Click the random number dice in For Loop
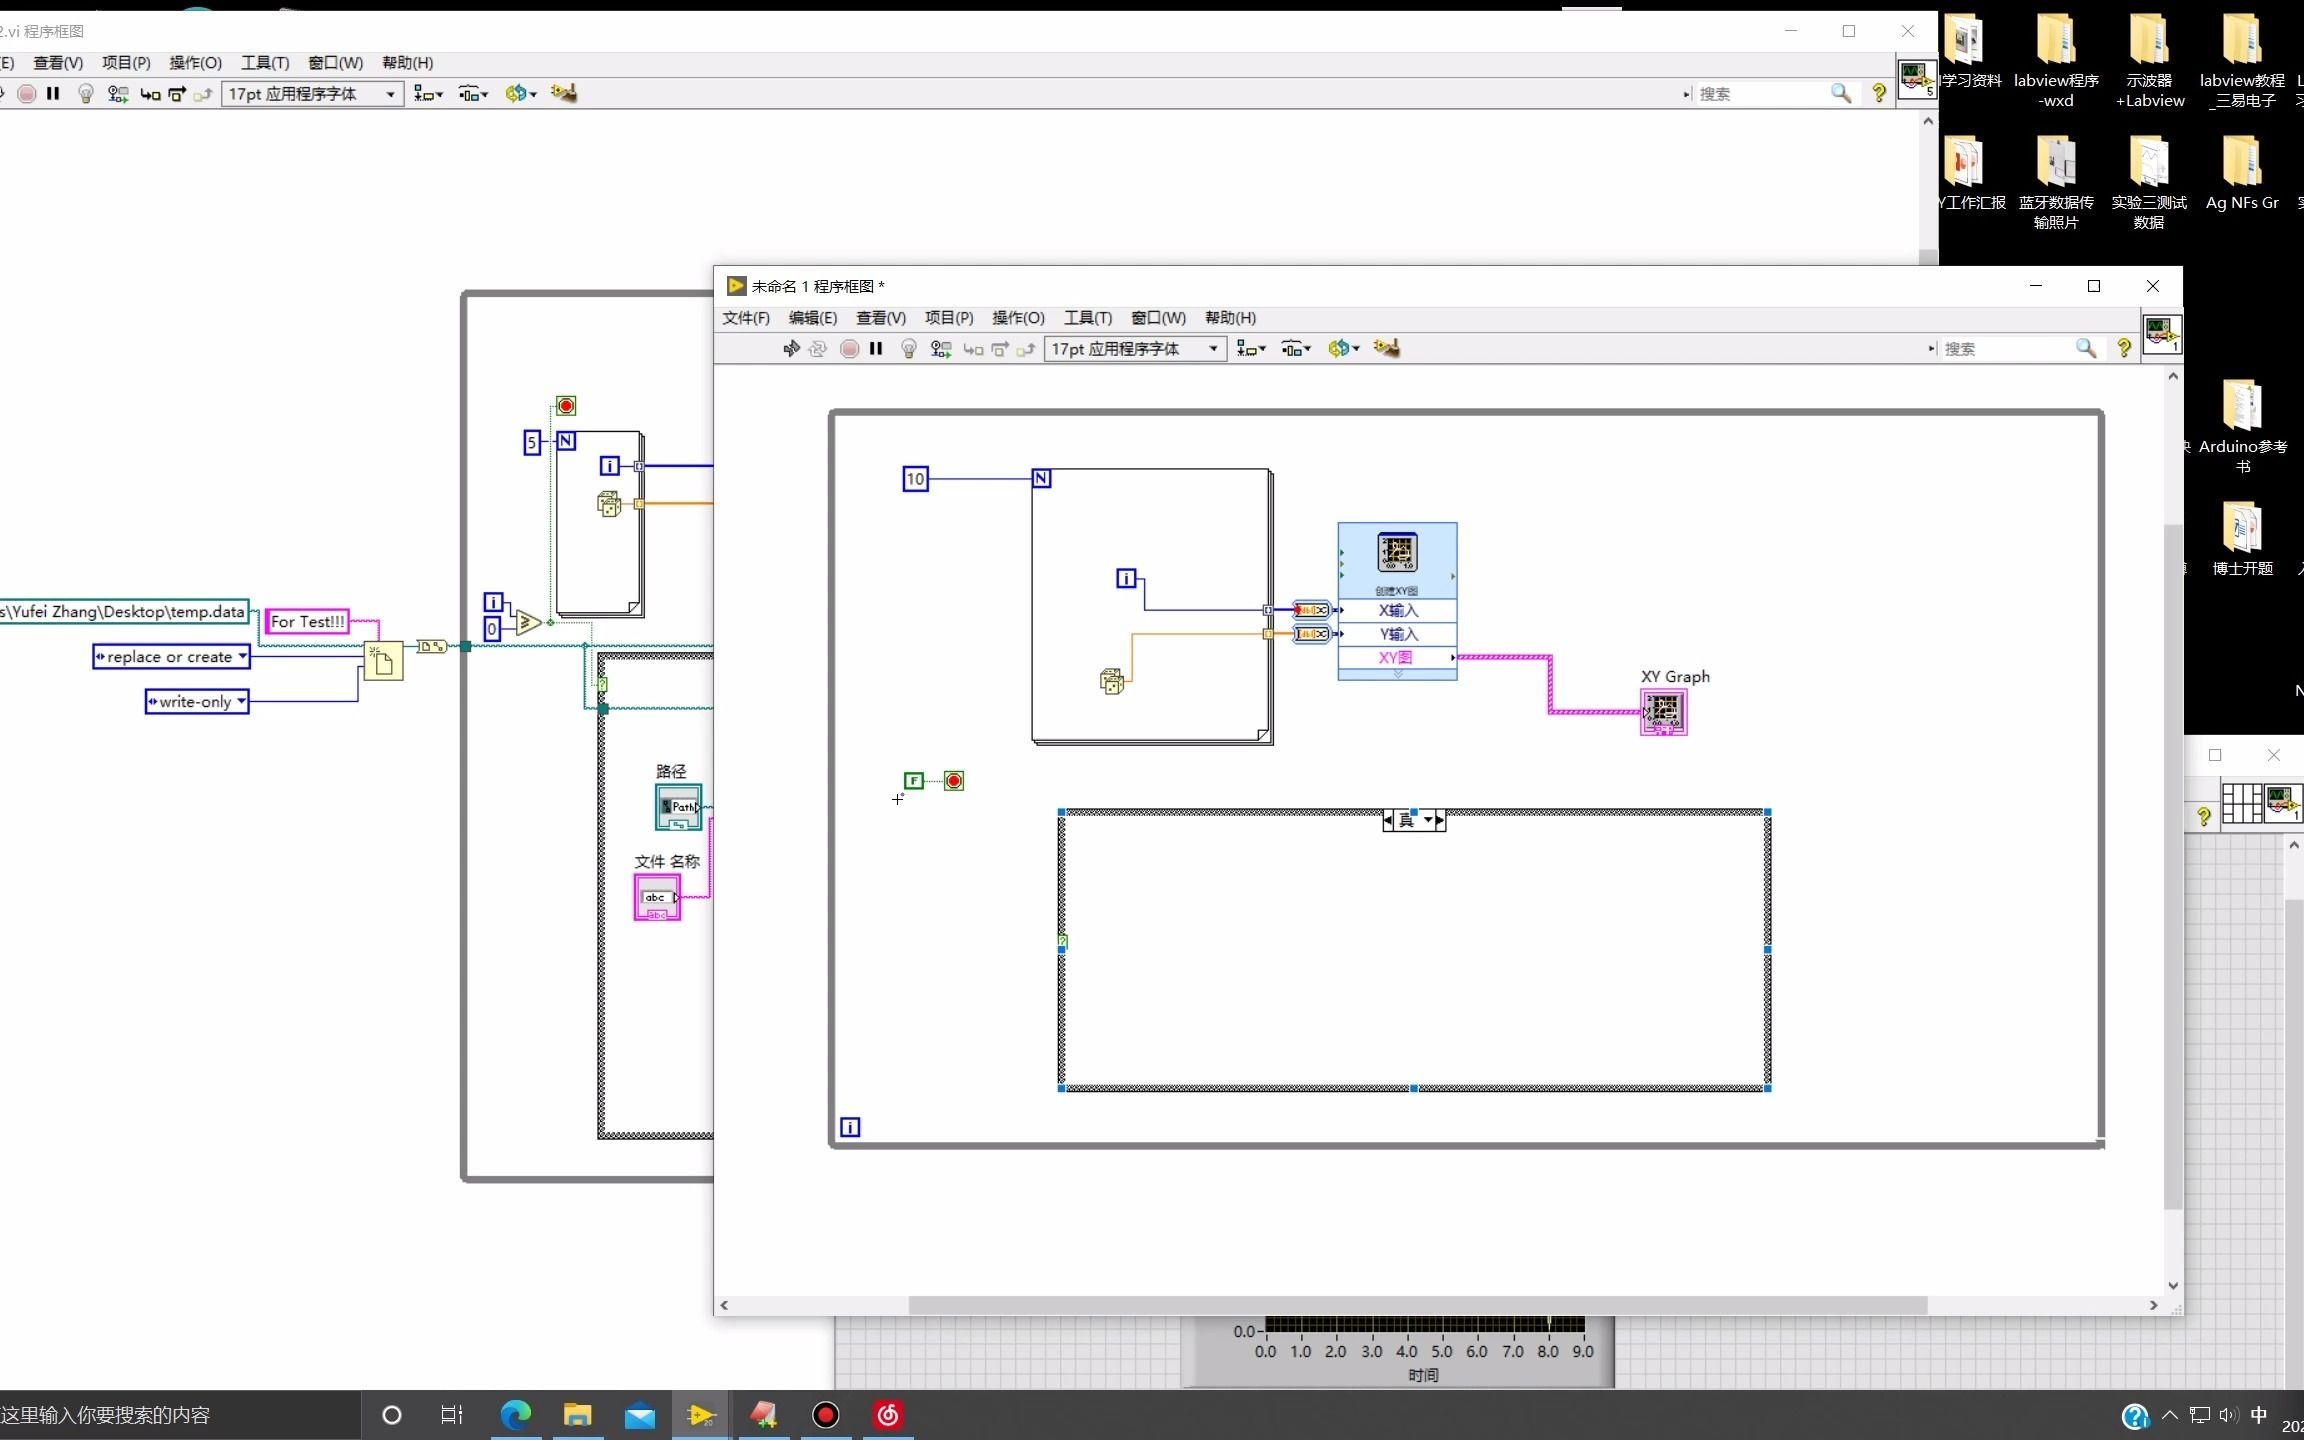Image resolution: width=2304 pixels, height=1440 pixels. (1111, 682)
